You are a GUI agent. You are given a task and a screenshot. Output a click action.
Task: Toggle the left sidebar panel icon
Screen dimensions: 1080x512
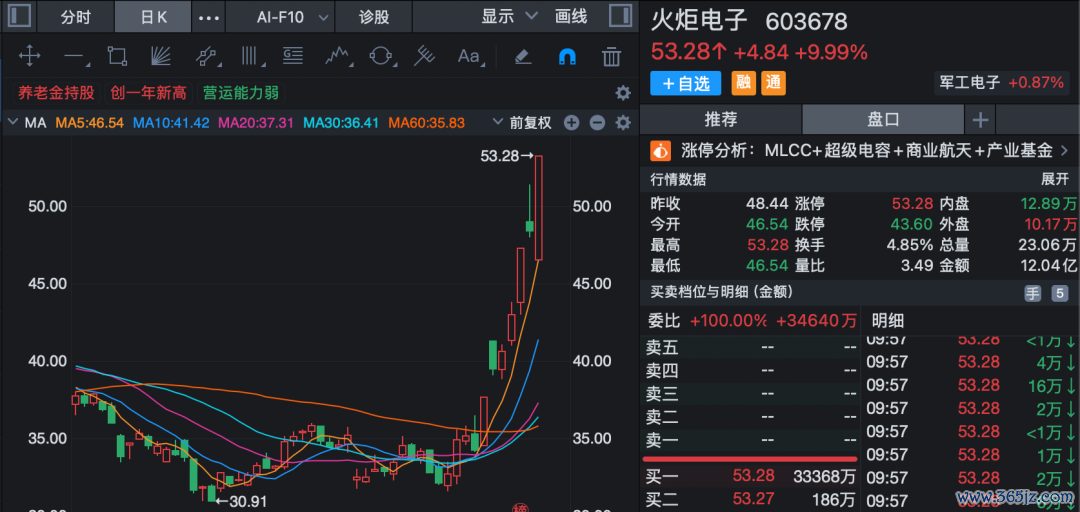[19, 17]
